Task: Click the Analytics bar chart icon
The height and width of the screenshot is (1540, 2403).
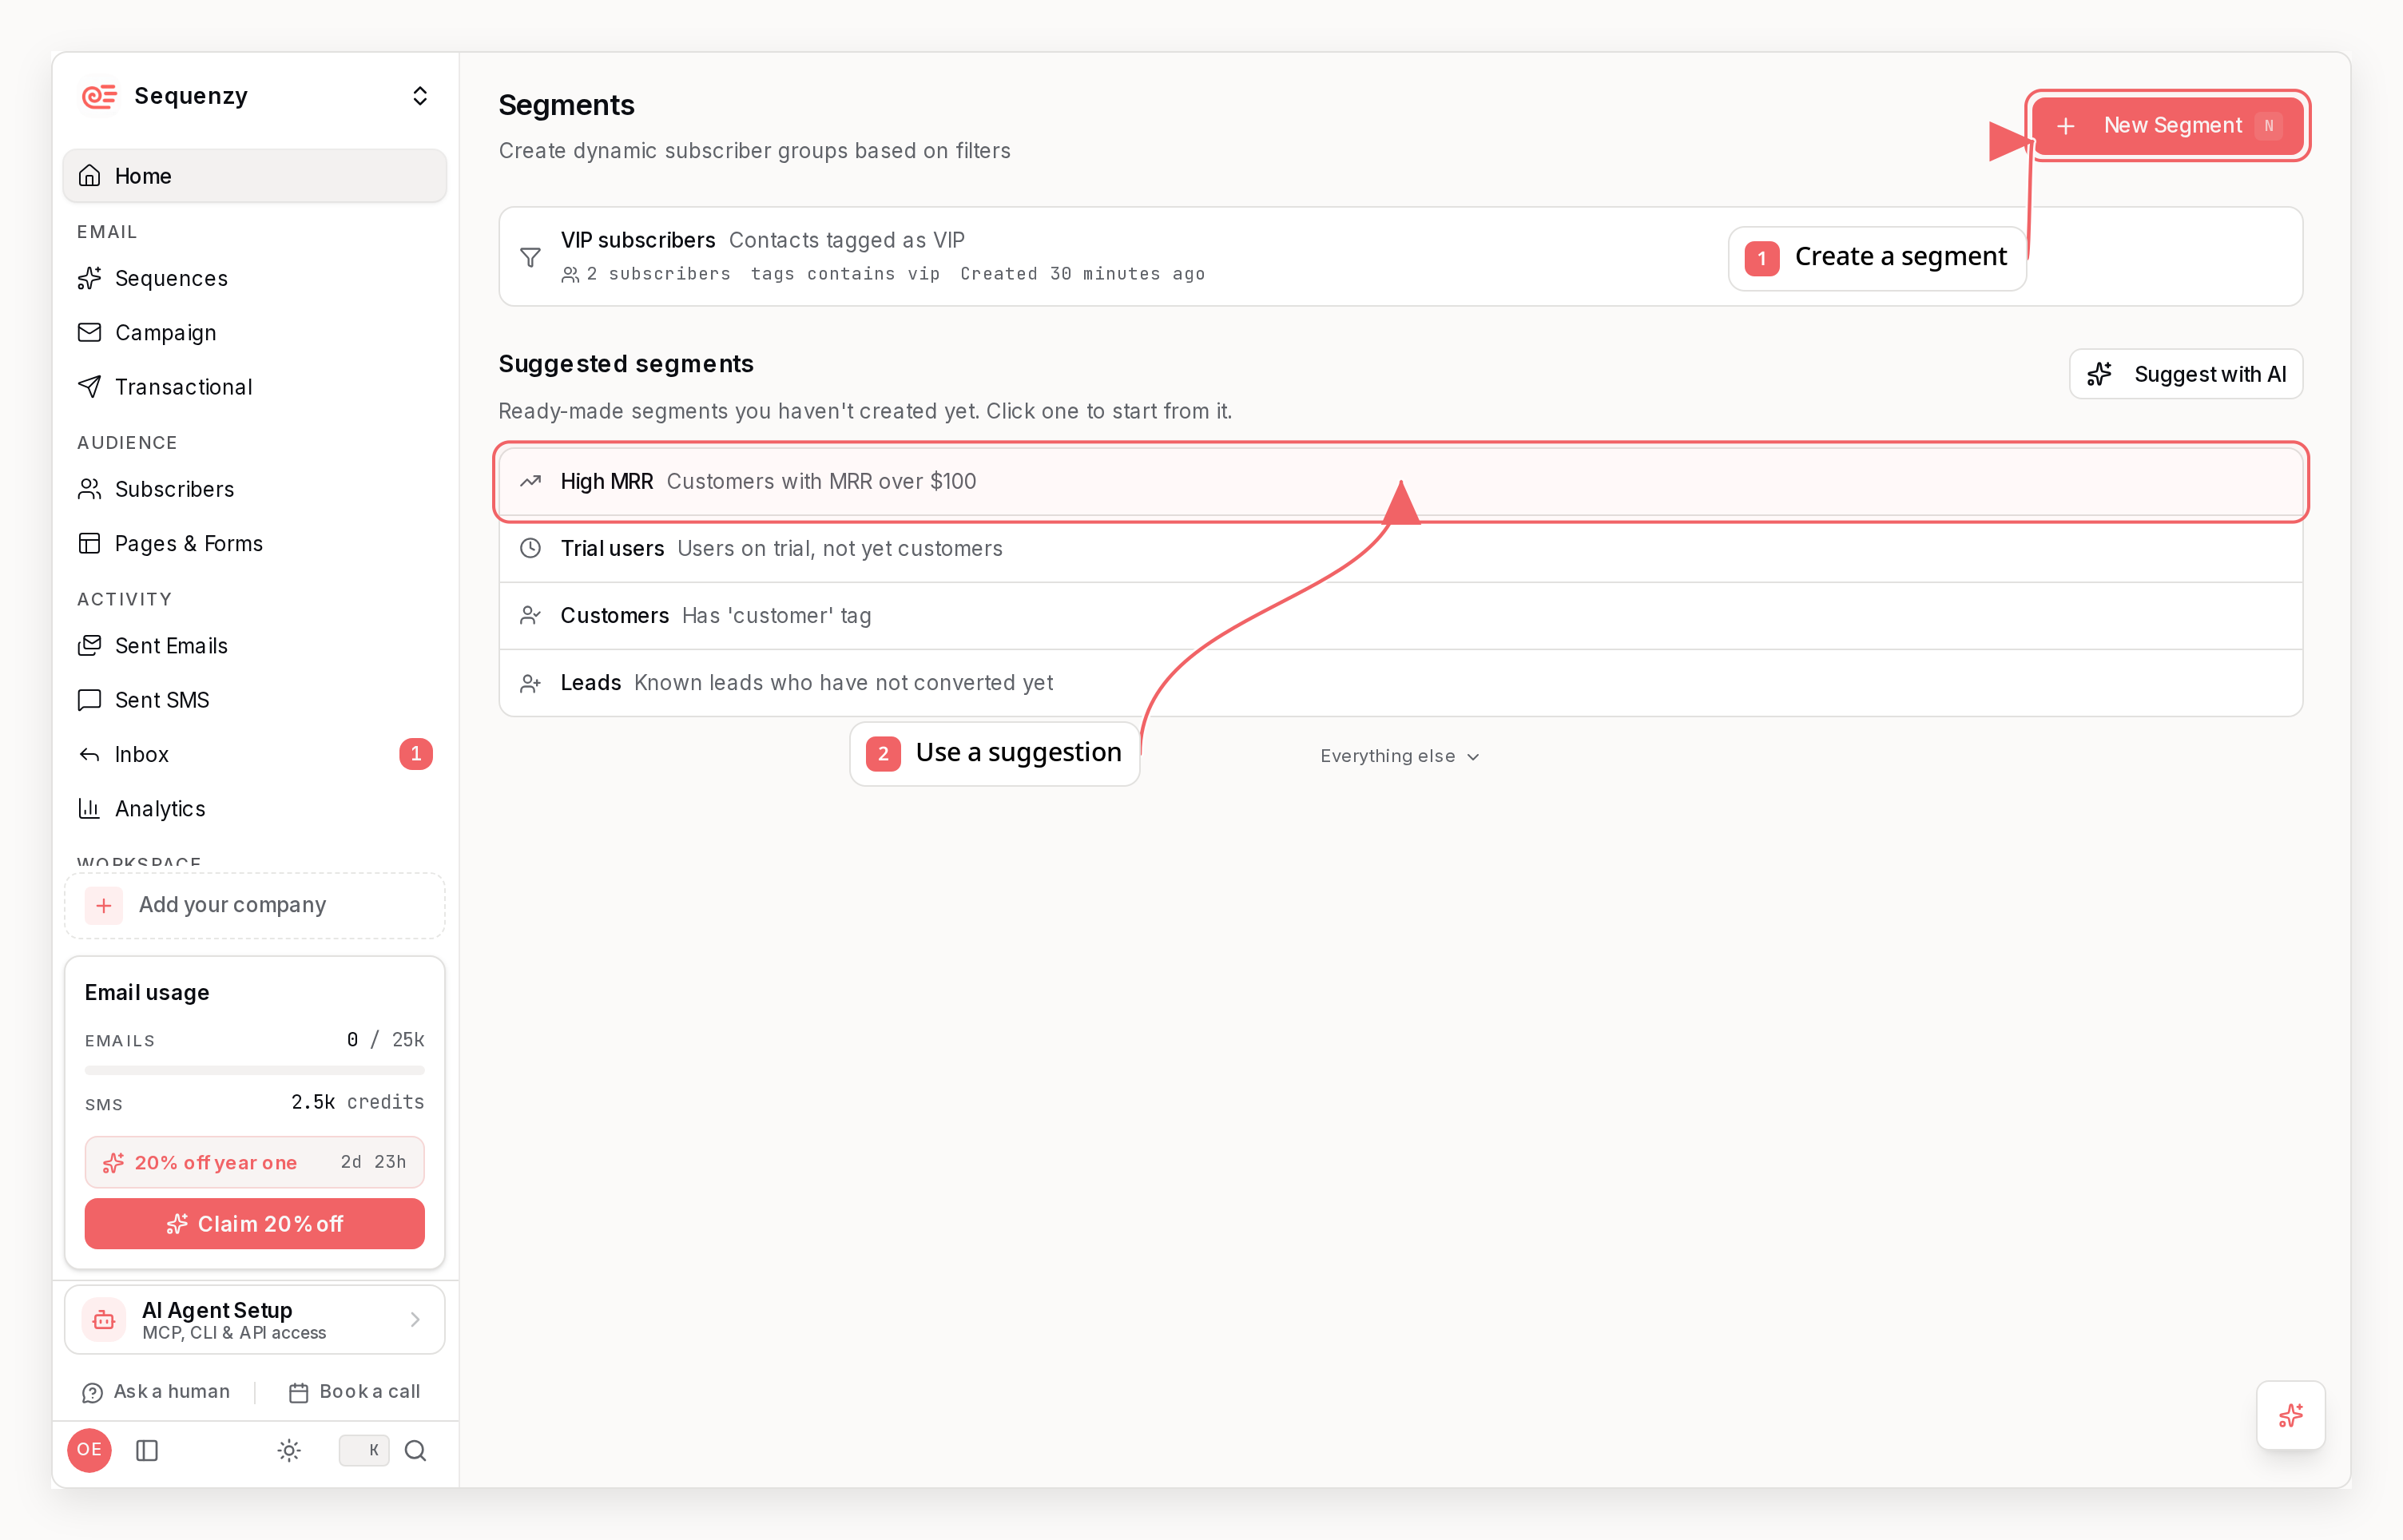Action: click(x=90, y=808)
